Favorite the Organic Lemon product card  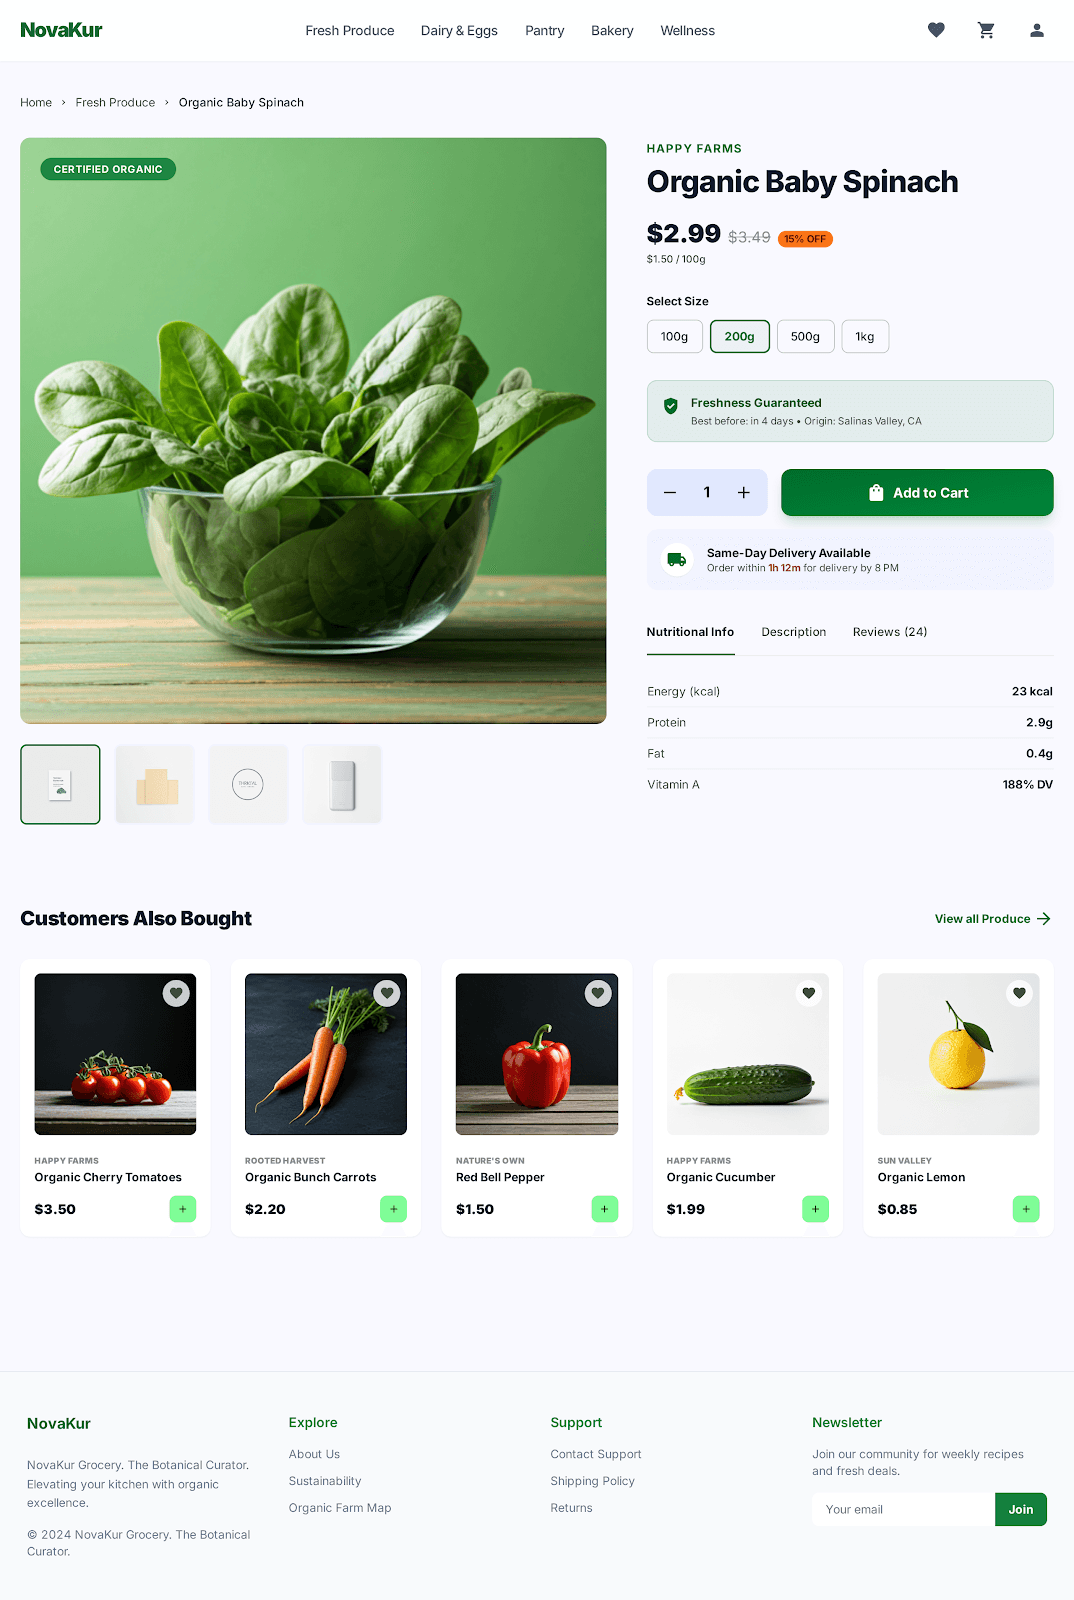click(x=1019, y=993)
